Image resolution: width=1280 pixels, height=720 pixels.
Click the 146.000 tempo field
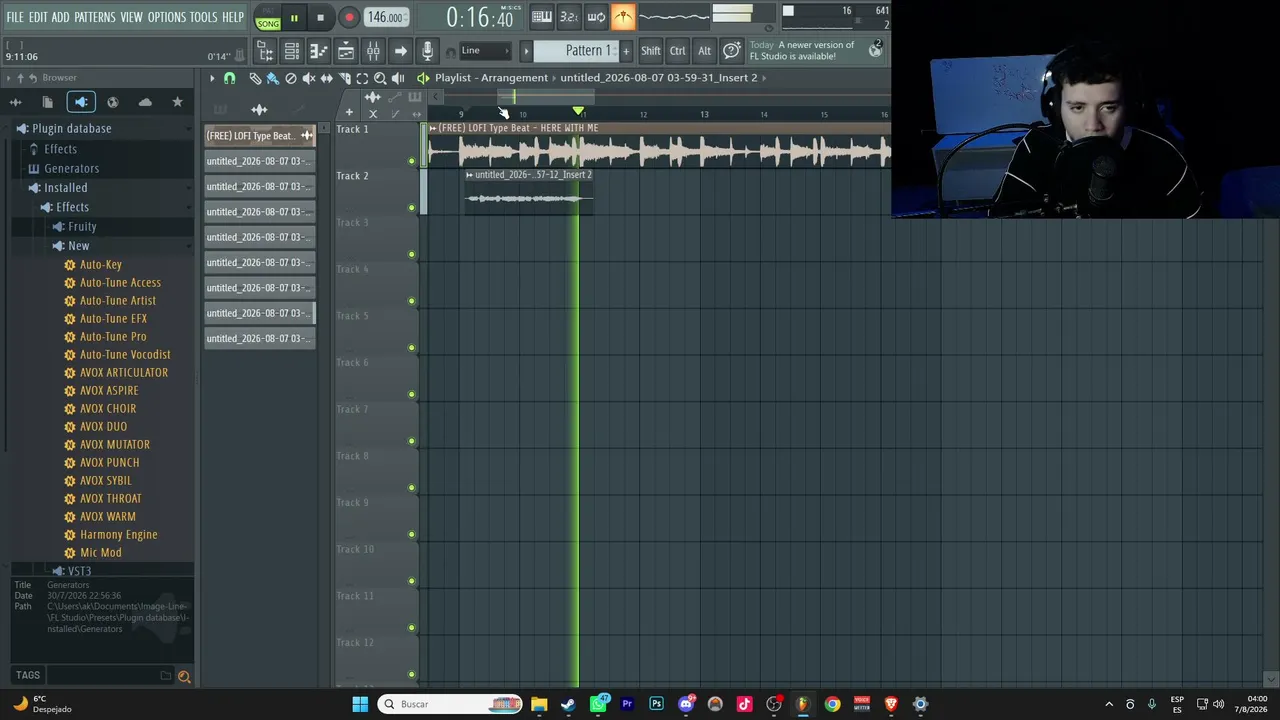click(385, 17)
